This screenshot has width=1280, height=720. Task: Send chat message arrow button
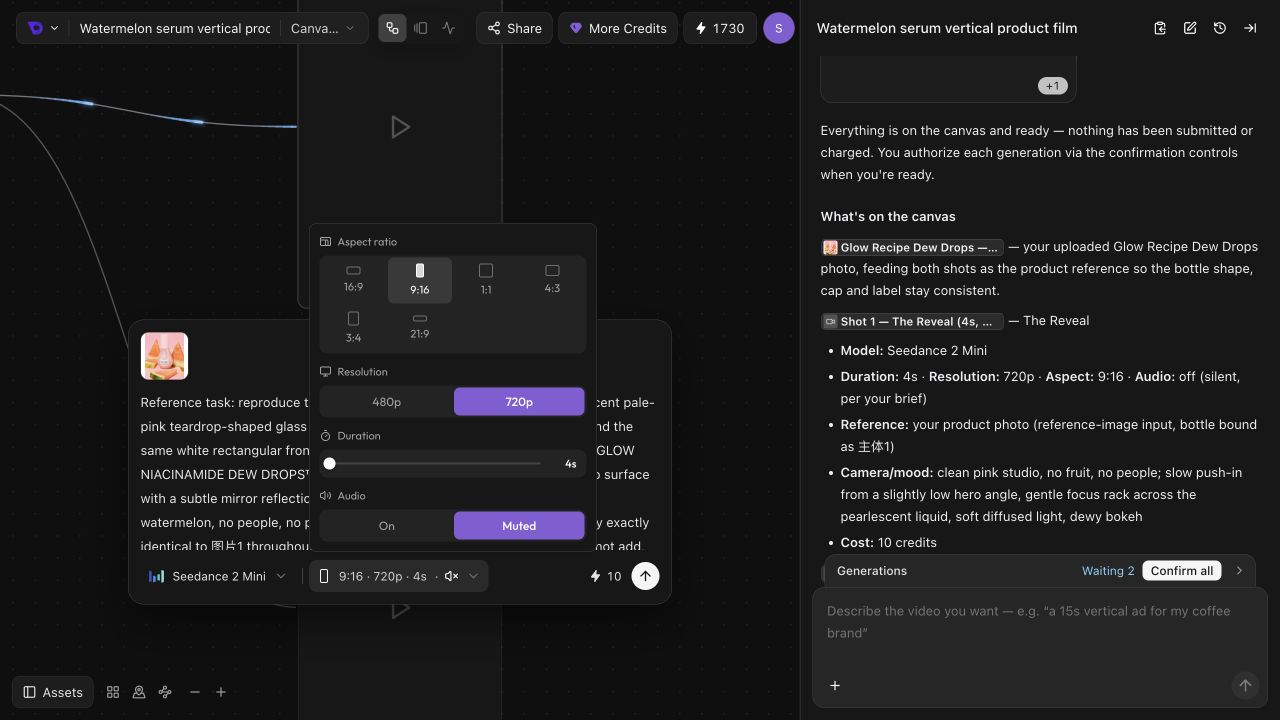pyautogui.click(x=1245, y=685)
